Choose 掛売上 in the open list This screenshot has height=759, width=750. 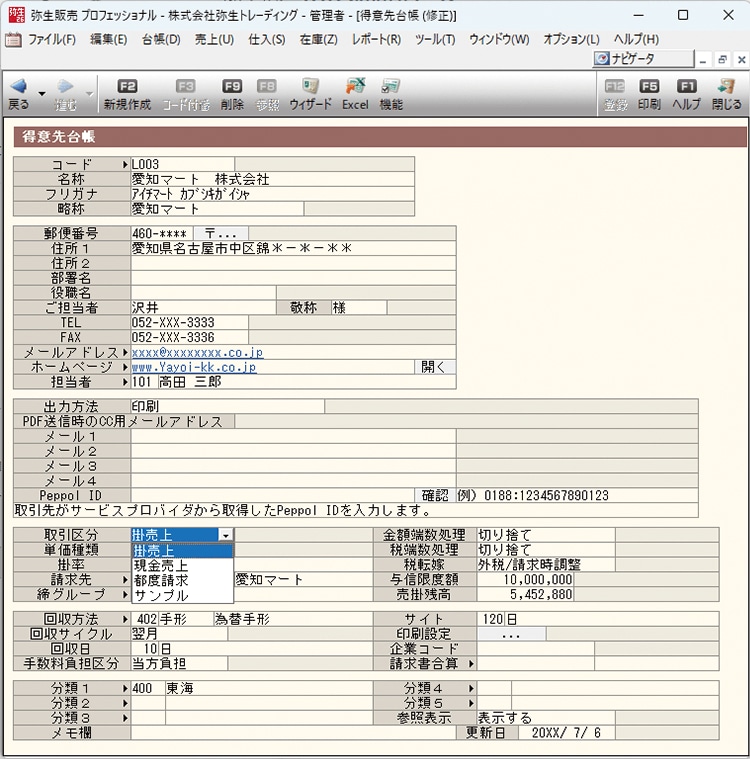[183, 551]
